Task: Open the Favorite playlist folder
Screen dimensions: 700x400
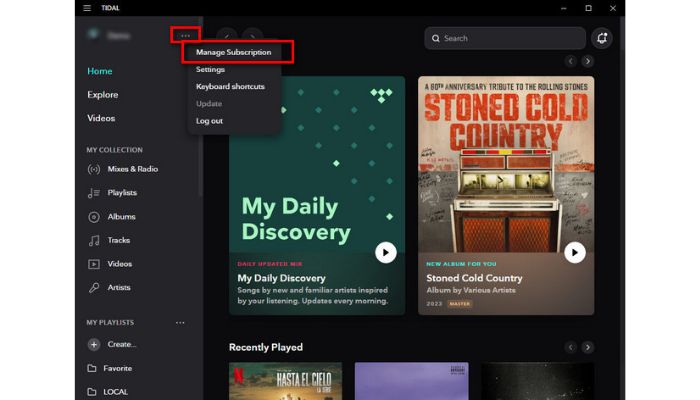Action: click(117, 368)
